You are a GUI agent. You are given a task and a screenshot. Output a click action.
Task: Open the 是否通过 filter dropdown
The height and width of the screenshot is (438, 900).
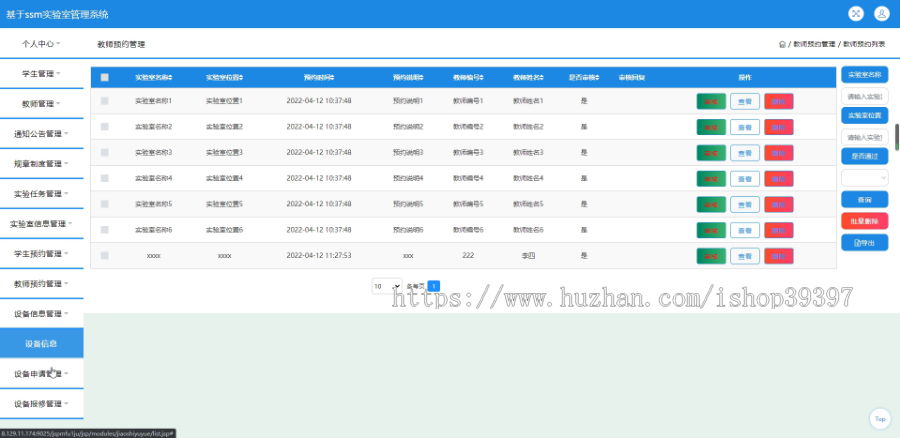(864, 178)
